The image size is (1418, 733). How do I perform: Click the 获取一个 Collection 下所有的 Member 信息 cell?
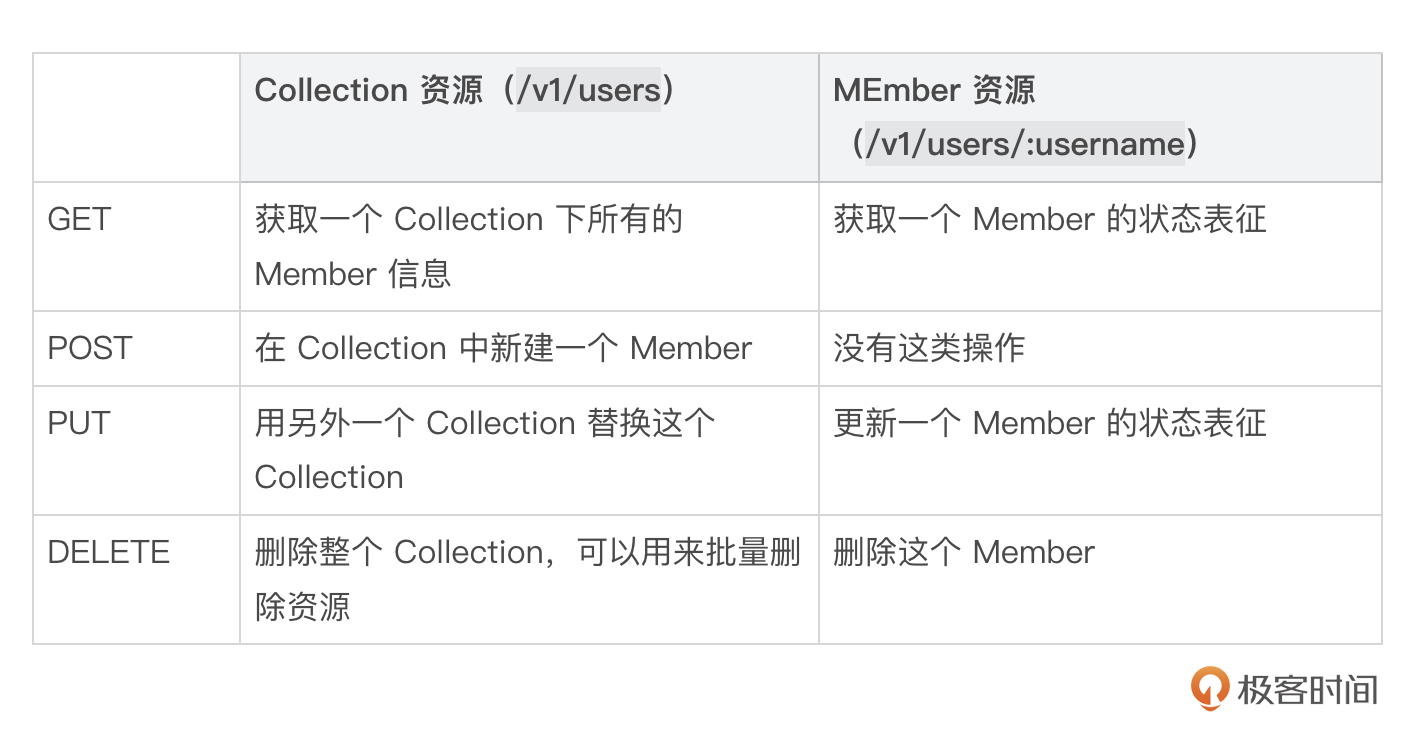tap(468, 246)
